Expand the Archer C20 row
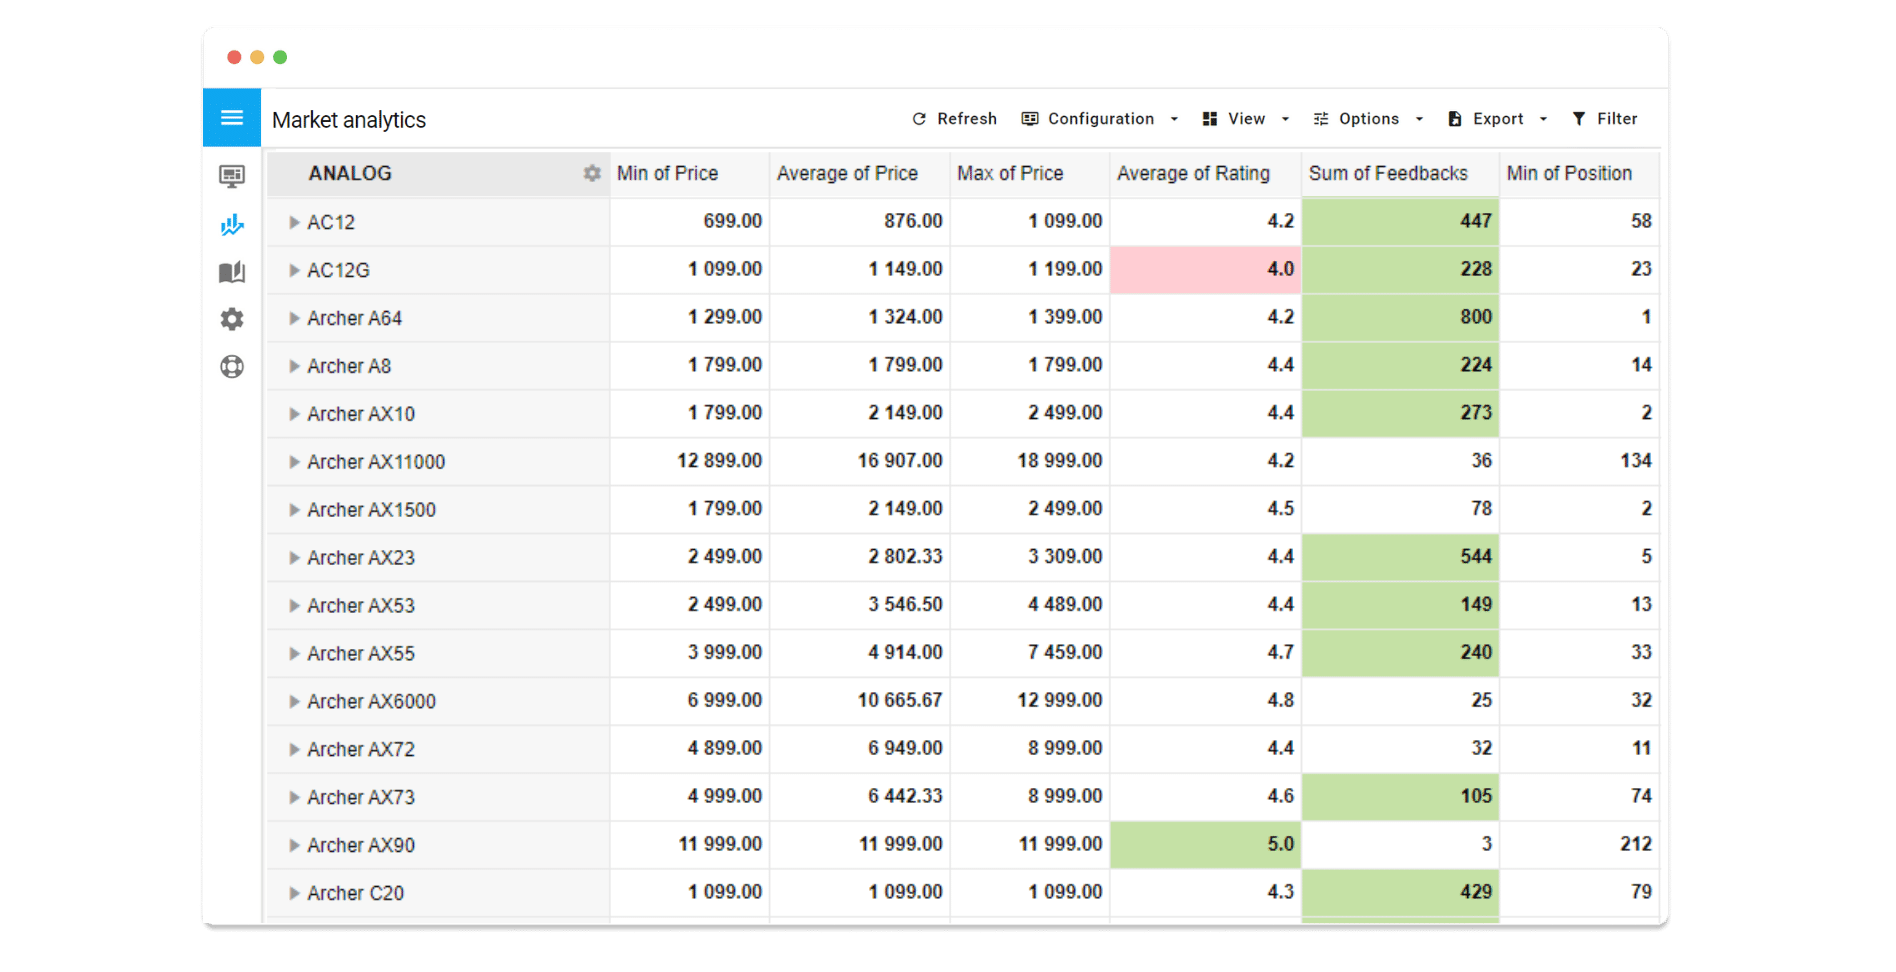Image resolution: width=1896 pixels, height=972 pixels. click(x=294, y=893)
